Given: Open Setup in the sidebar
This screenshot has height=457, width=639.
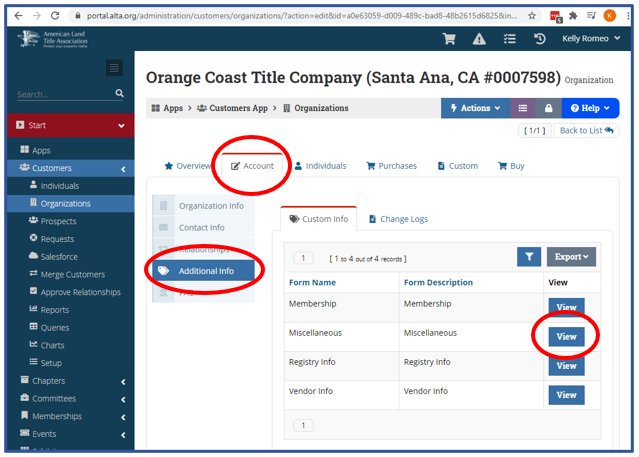Looking at the screenshot, I should (51, 363).
